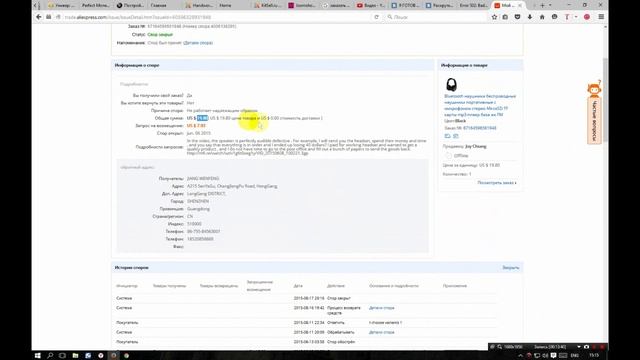The height and width of the screenshot is (360, 640).
Task: Switch to the YouTube Видео tab
Action: pyautogui.click(x=370, y=5)
